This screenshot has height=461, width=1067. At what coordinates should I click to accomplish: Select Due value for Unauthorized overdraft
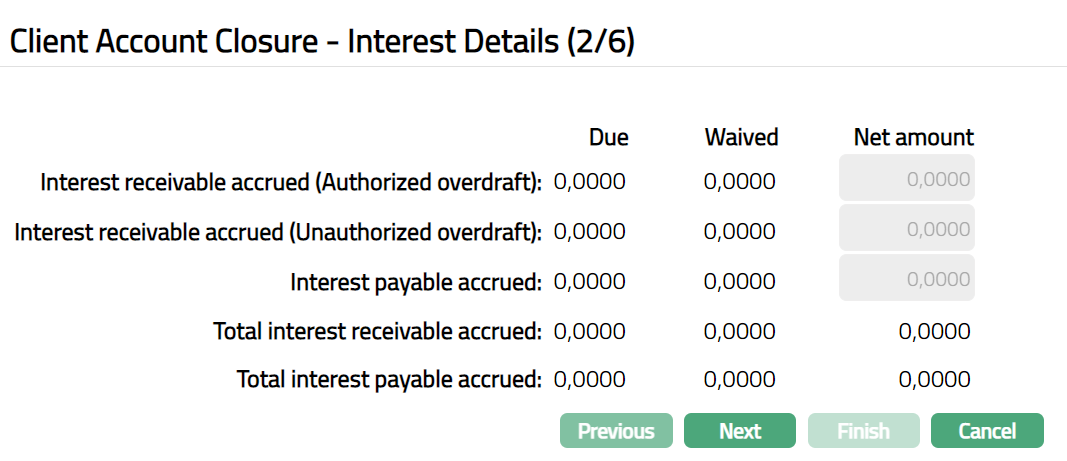(589, 231)
